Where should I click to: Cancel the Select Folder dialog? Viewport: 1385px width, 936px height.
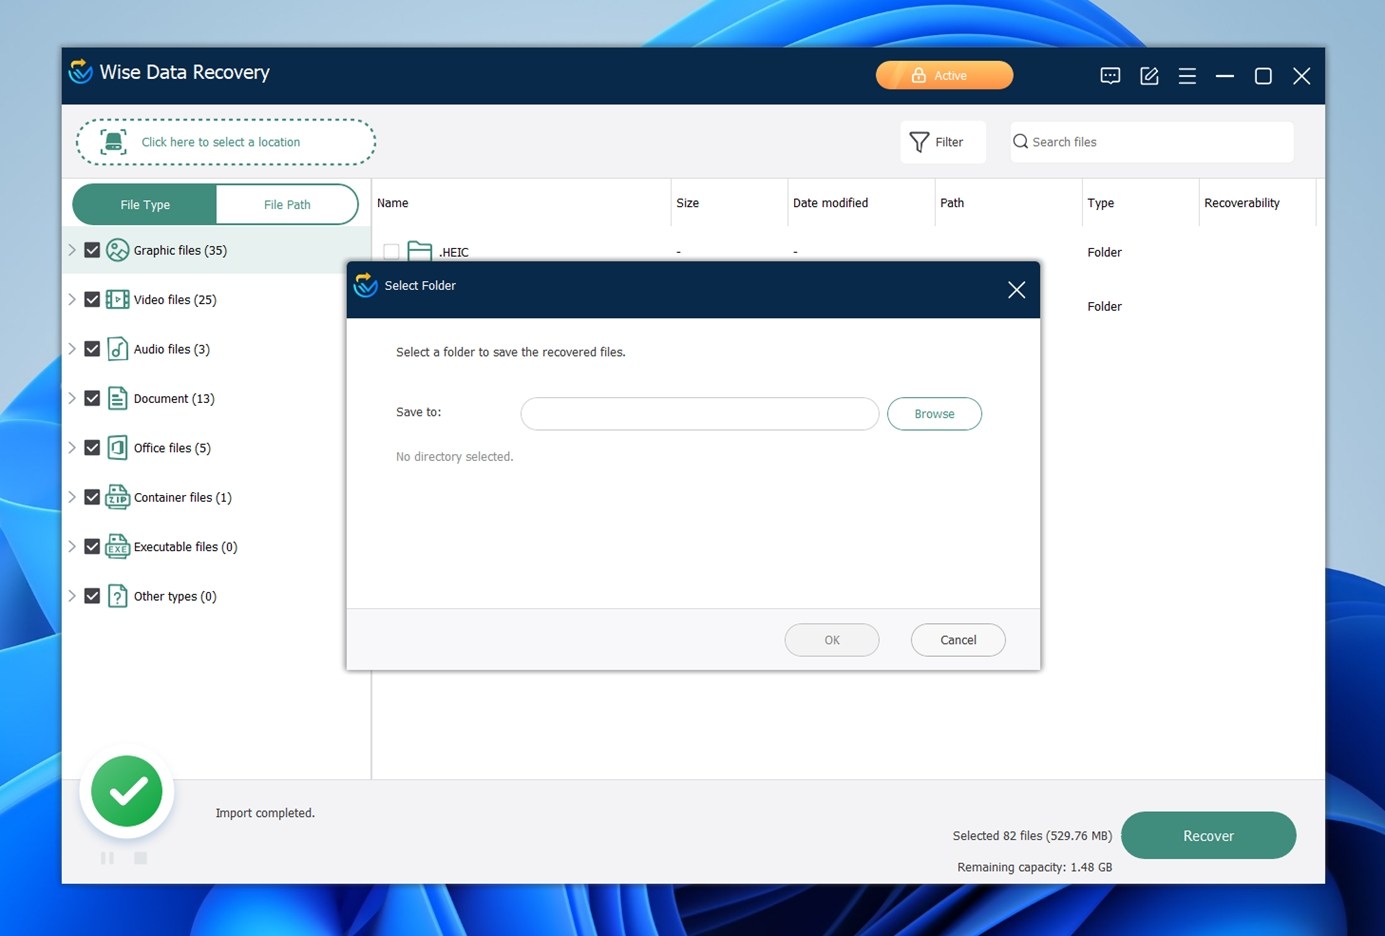(x=958, y=640)
